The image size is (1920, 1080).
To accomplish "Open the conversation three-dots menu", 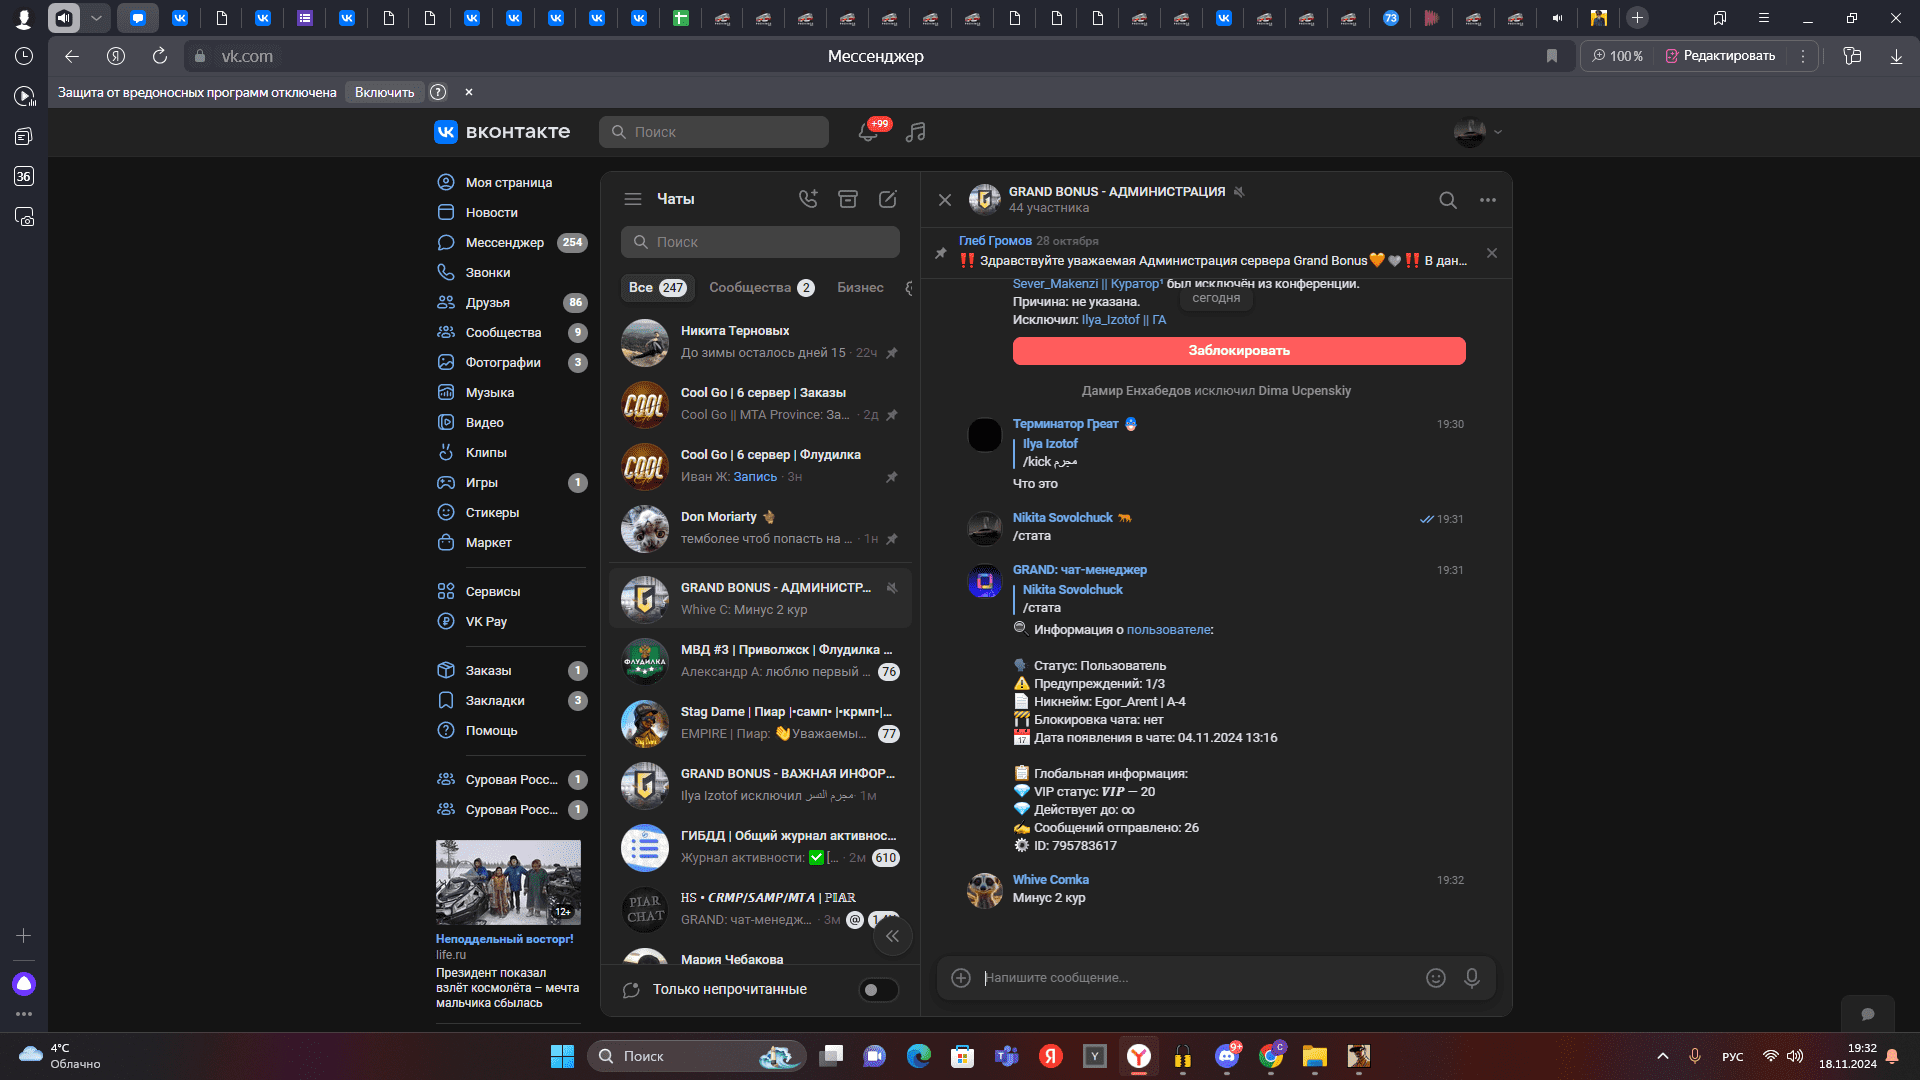I will (x=1488, y=200).
